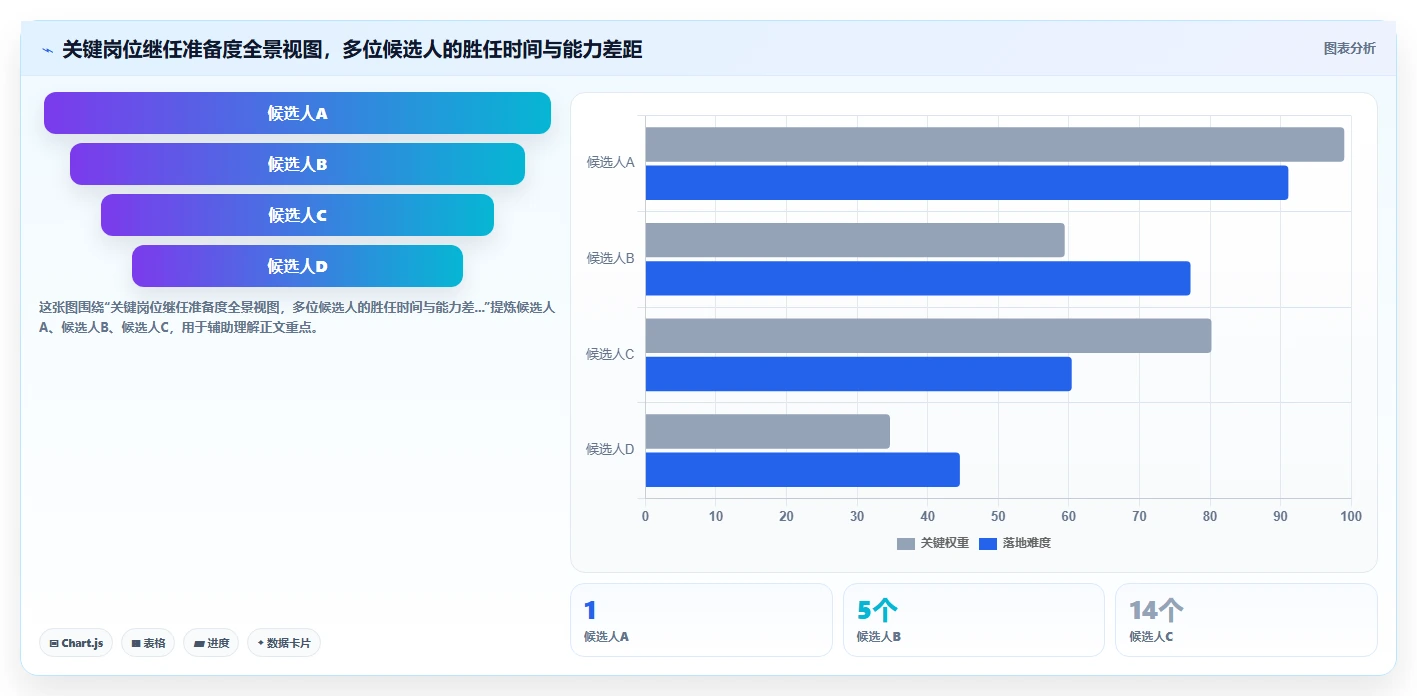
Task: Click 候选人C blue 落地难度 bar
Action: 859,374
